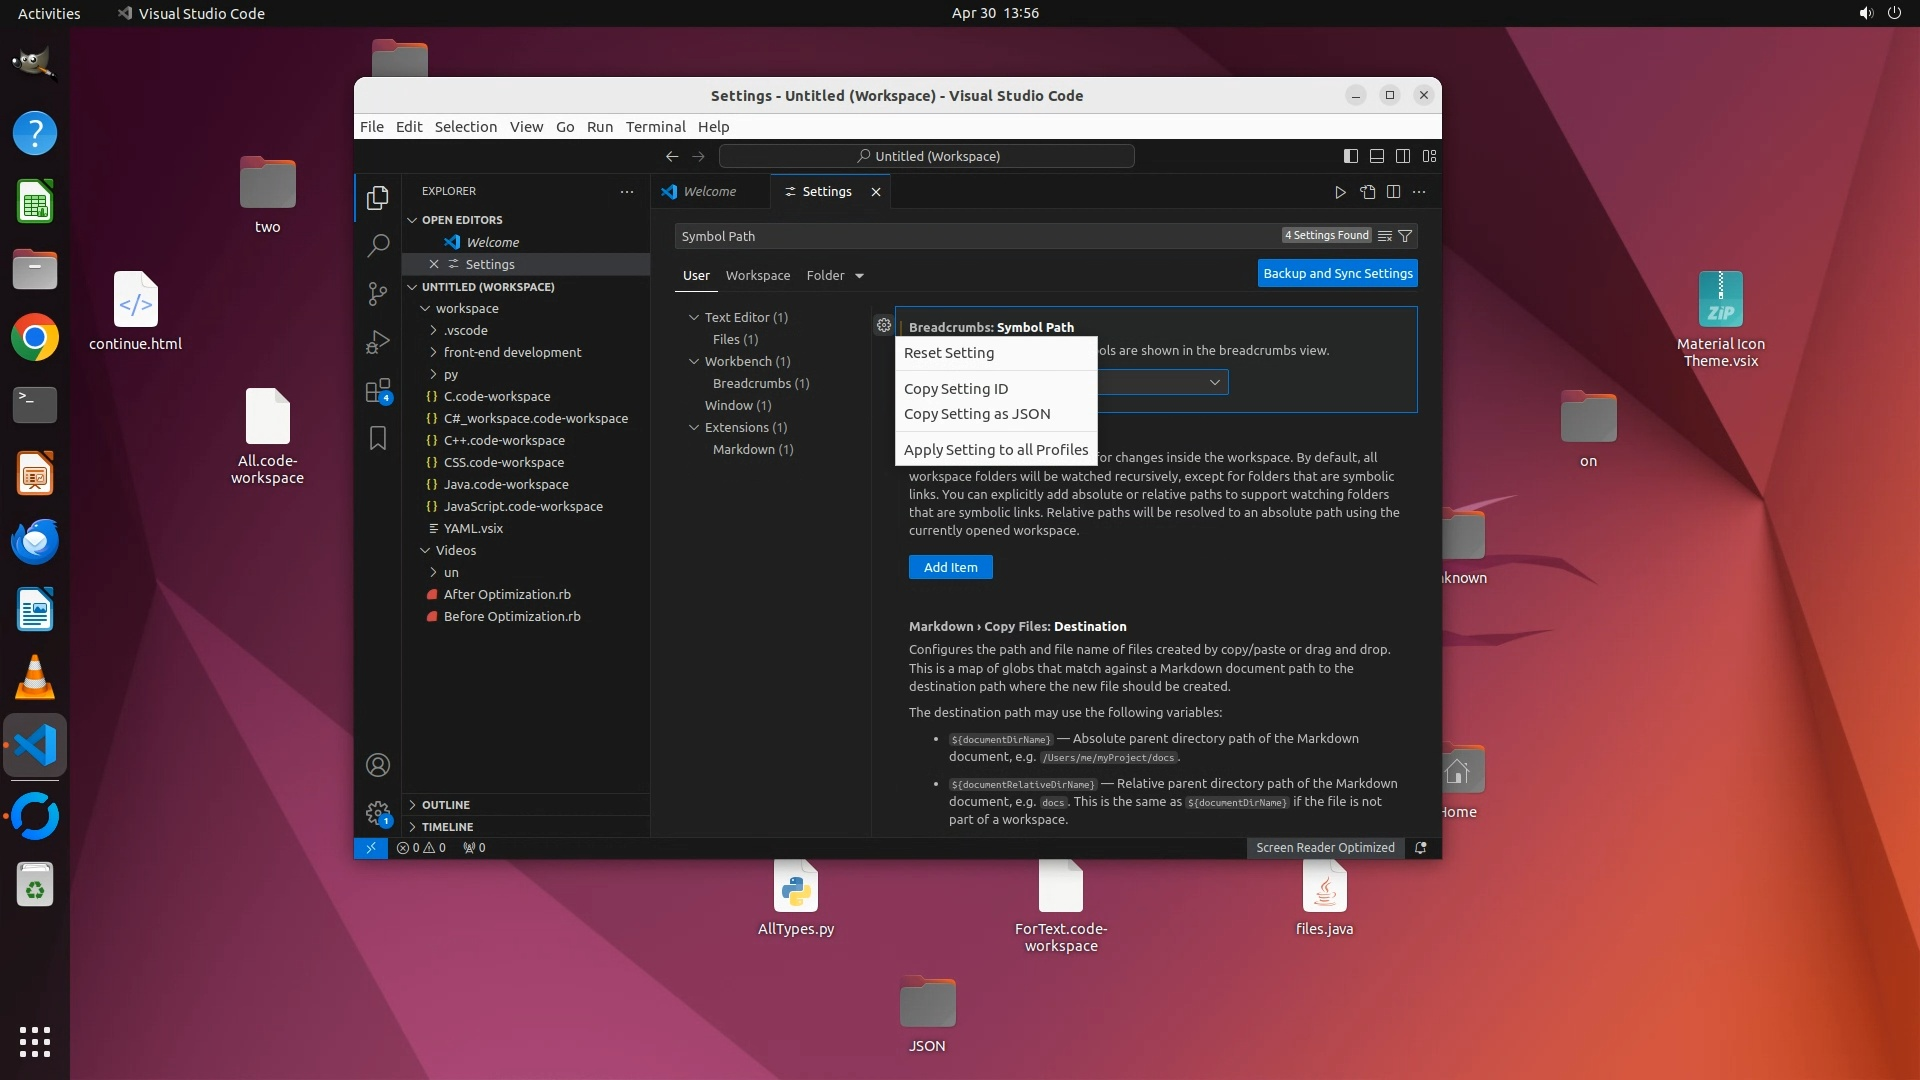Toggle the secondary side bar layout icon
Viewport: 1920px width, 1080px height.
[1403, 156]
